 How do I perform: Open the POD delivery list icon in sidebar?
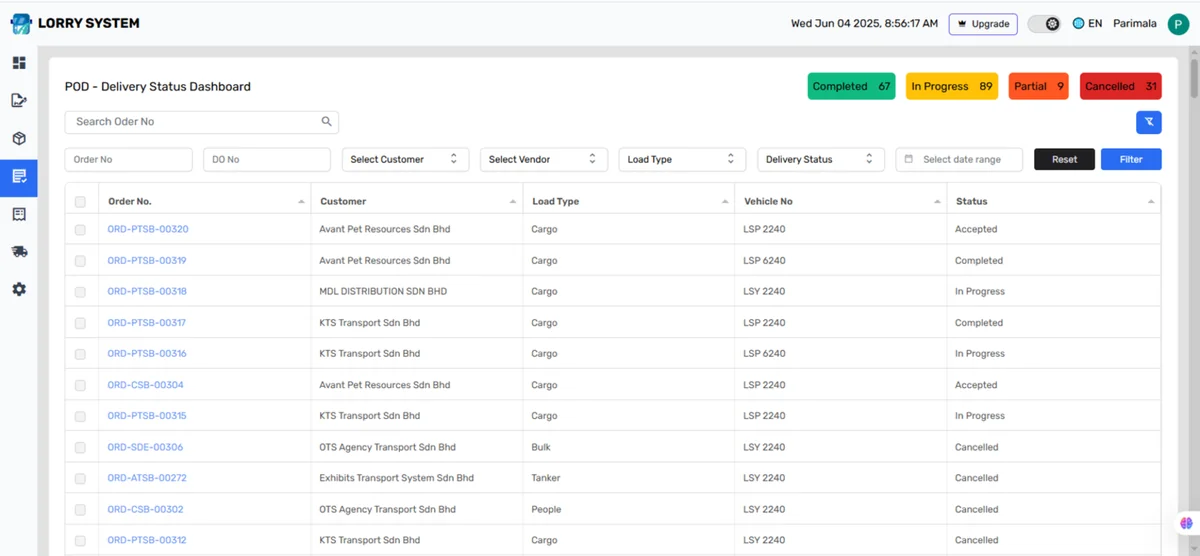click(19, 177)
